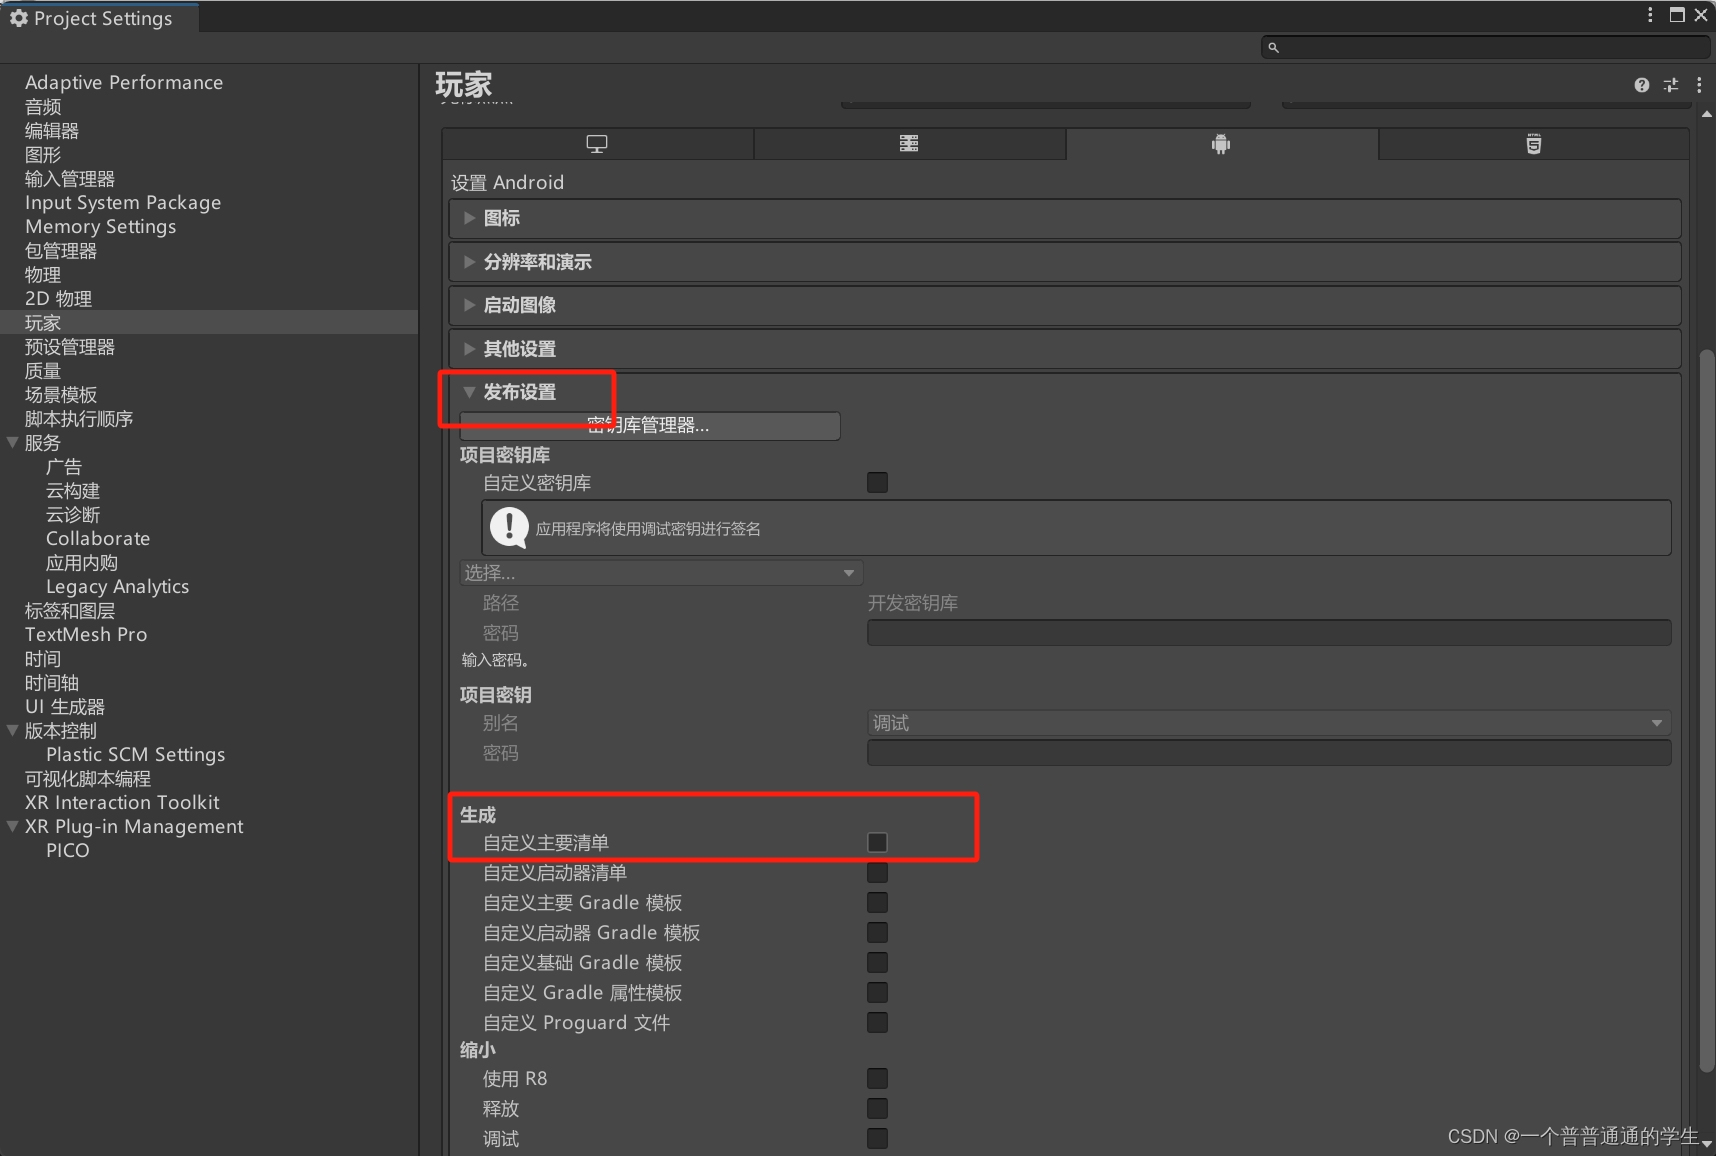The width and height of the screenshot is (1716, 1156).
Task: Open XR Interaction Toolkit settings
Action: (x=122, y=802)
